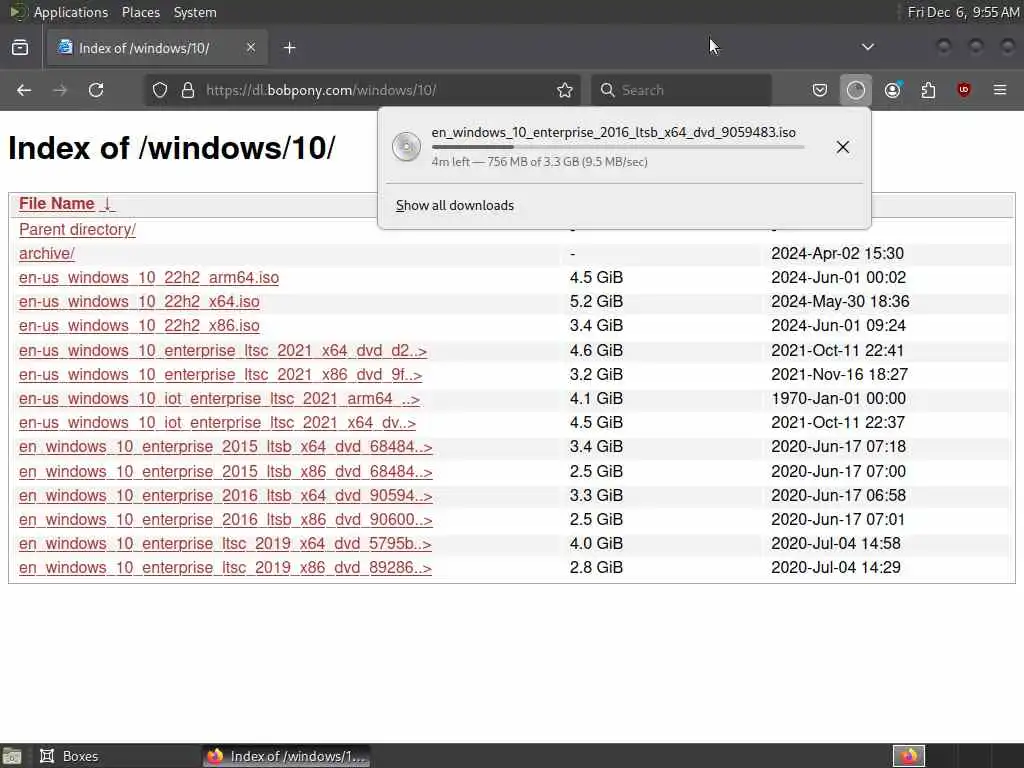
Task: Download en-us_windows_10_22h2_x86.iso
Action: (139, 326)
